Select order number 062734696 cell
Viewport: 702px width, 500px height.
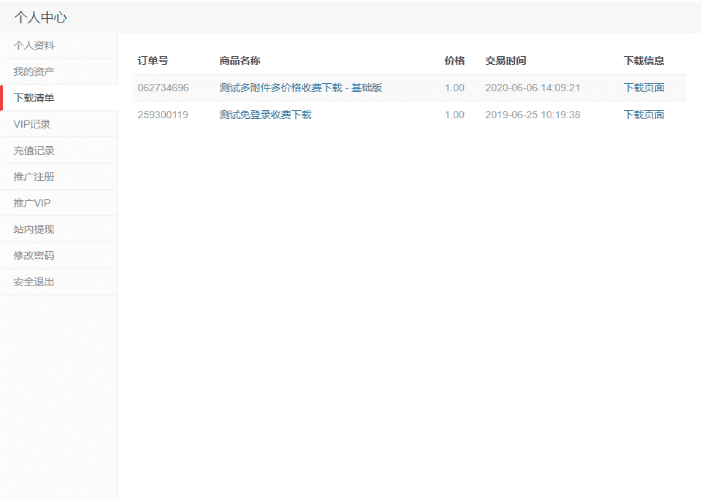coord(163,88)
